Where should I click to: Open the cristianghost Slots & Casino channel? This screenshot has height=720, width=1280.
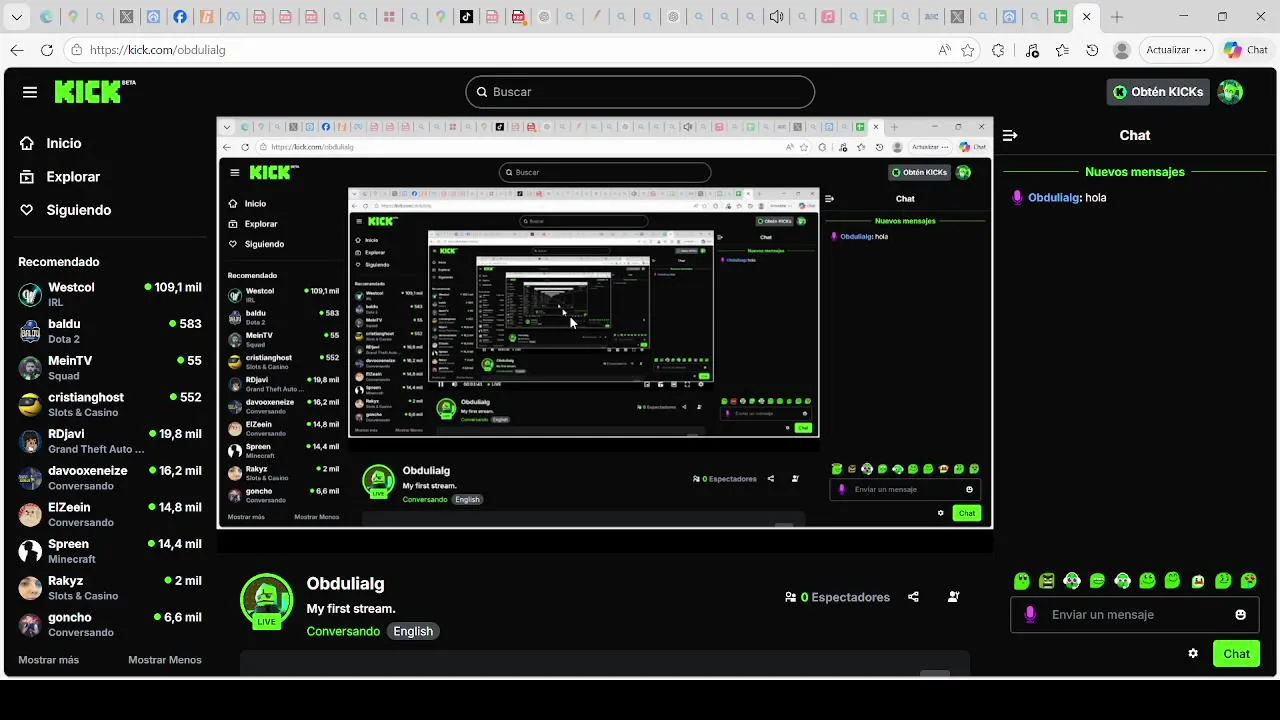click(x=110, y=405)
